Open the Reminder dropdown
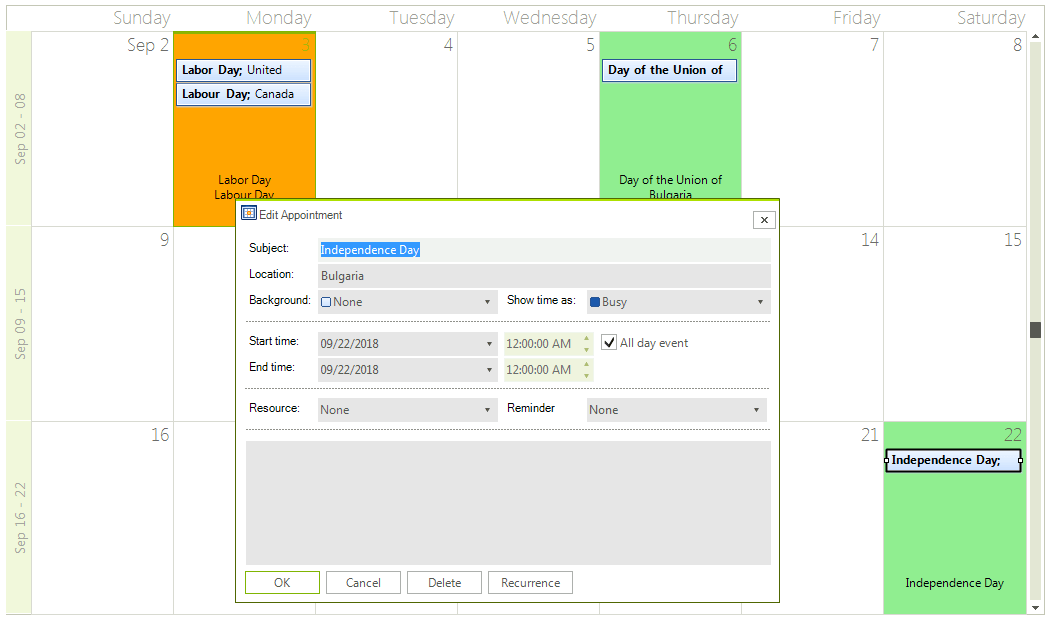 tap(757, 409)
